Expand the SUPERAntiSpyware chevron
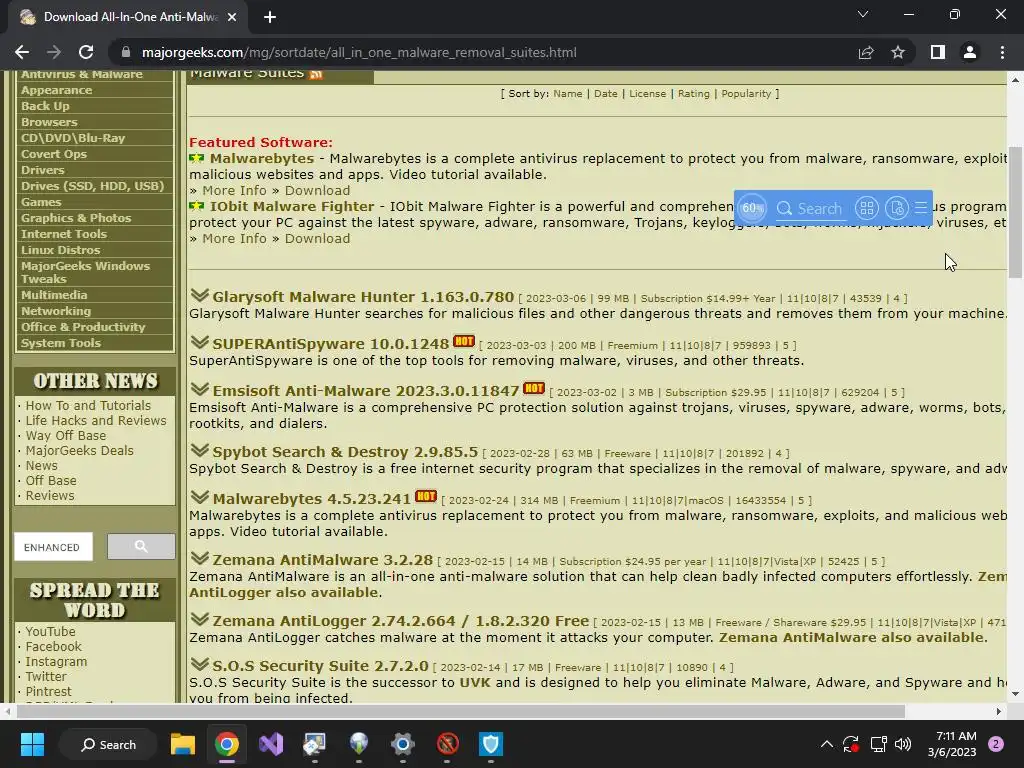The width and height of the screenshot is (1024, 768). [199, 342]
